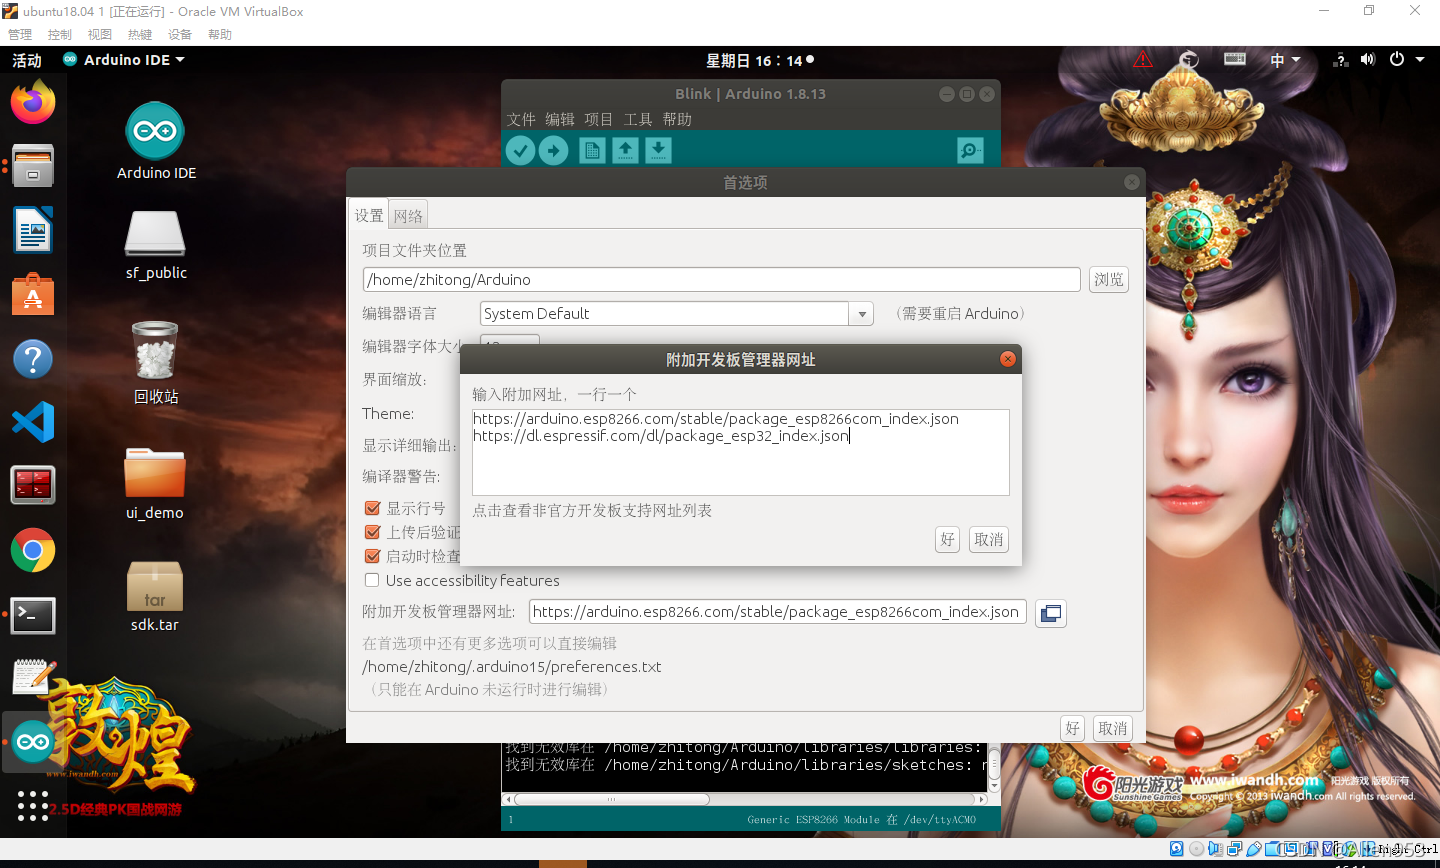Viewport: 1440px width, 868px height.
Task: Click the Open sketch toolbar icon
Action: [x=625, y=150]
